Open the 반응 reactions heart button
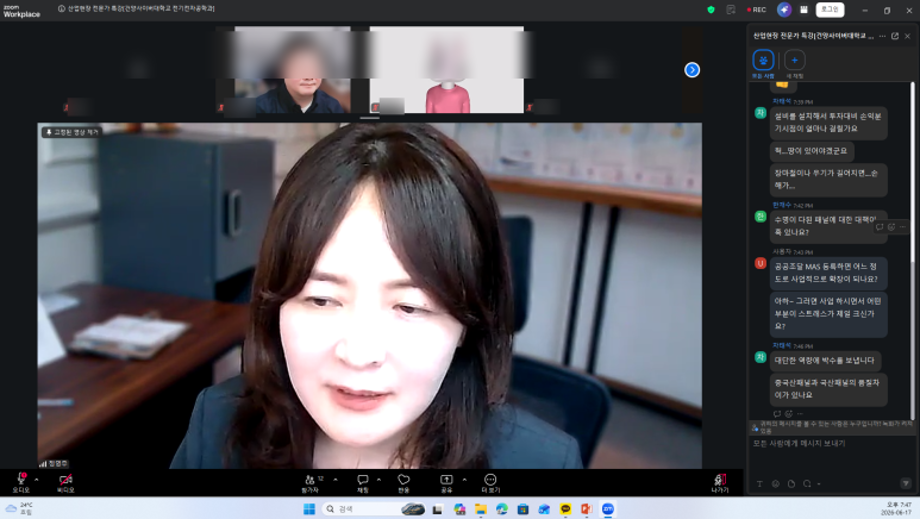This screenshot has width=920, height=519. click(x=404, y=483)
